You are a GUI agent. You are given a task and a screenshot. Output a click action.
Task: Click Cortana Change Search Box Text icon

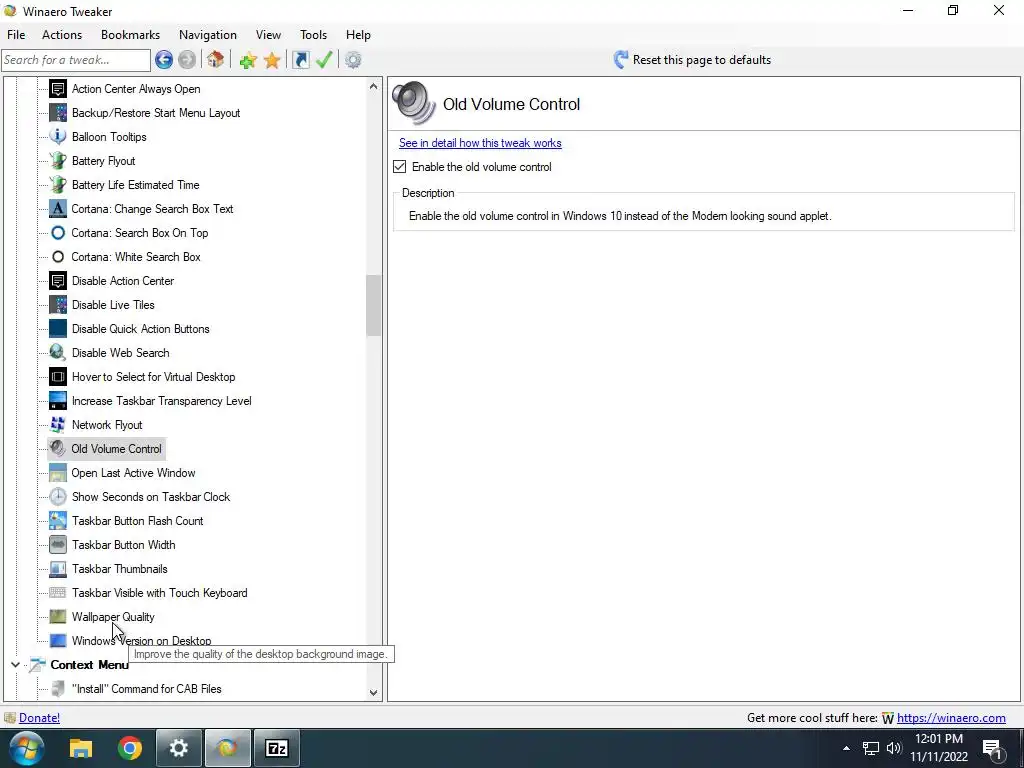click(x=57, y=208)
